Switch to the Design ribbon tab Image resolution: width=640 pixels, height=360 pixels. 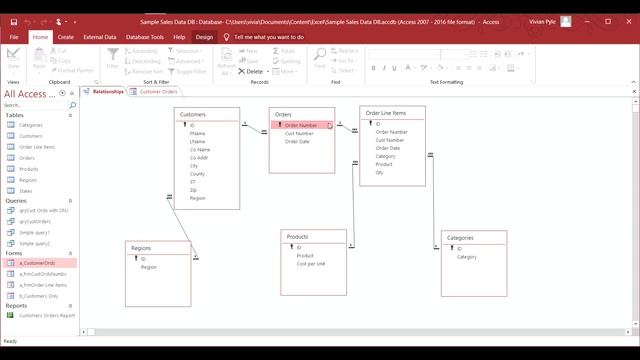204,37
